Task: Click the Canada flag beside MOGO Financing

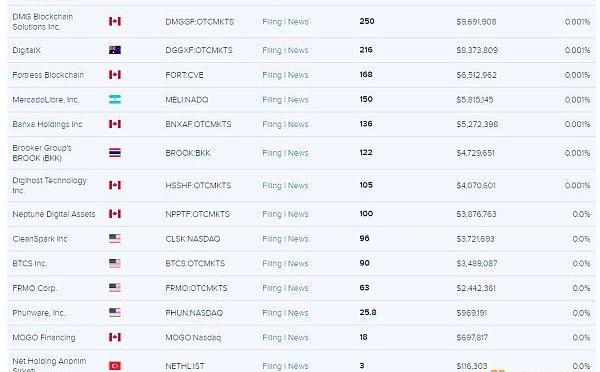Action: coord(115,337)
